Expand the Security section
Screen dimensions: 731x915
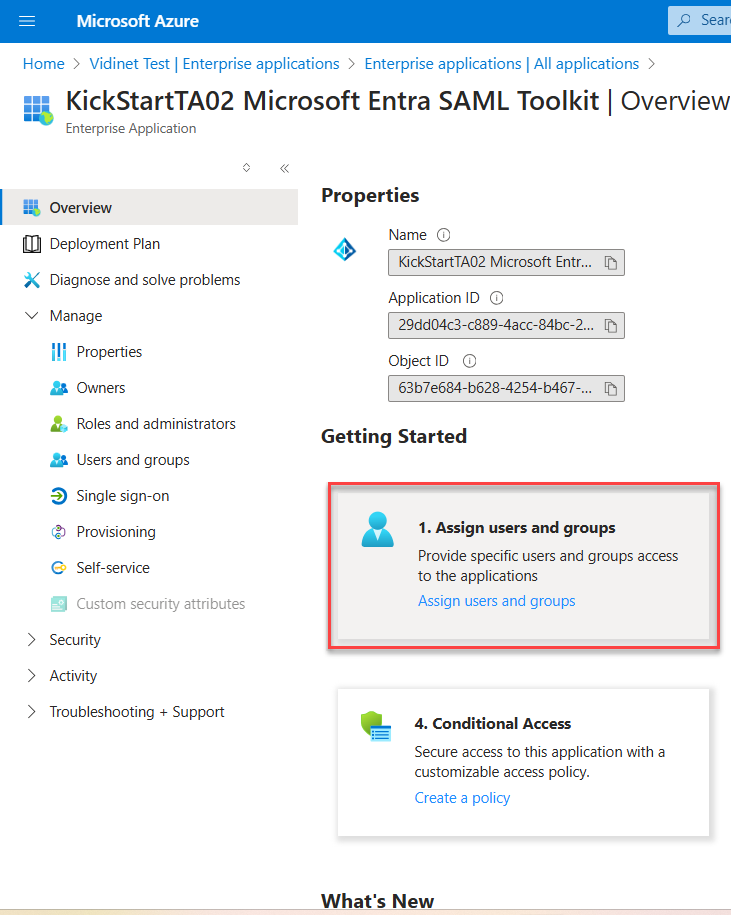click(x=31, y=640)
